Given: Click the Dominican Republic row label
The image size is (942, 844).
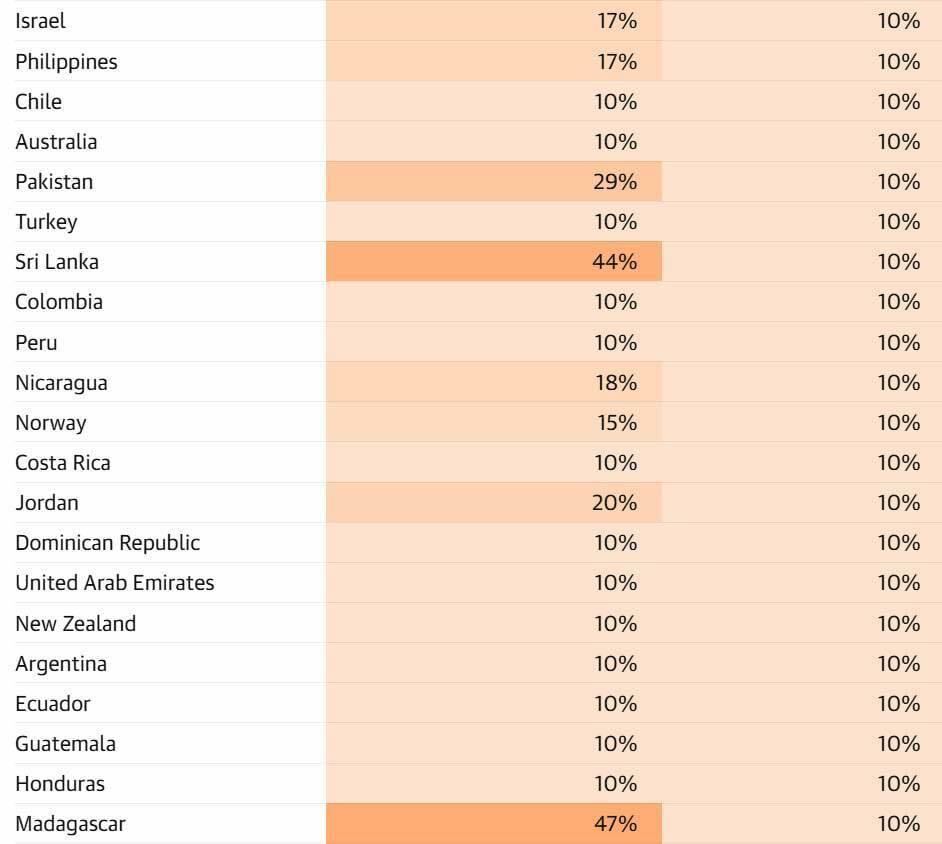Looking at the screenshot, I should click(108, 543).
